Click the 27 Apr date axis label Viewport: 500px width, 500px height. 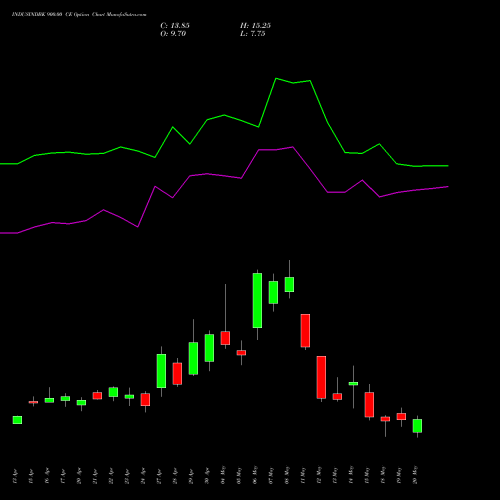[x=159, y=476]
